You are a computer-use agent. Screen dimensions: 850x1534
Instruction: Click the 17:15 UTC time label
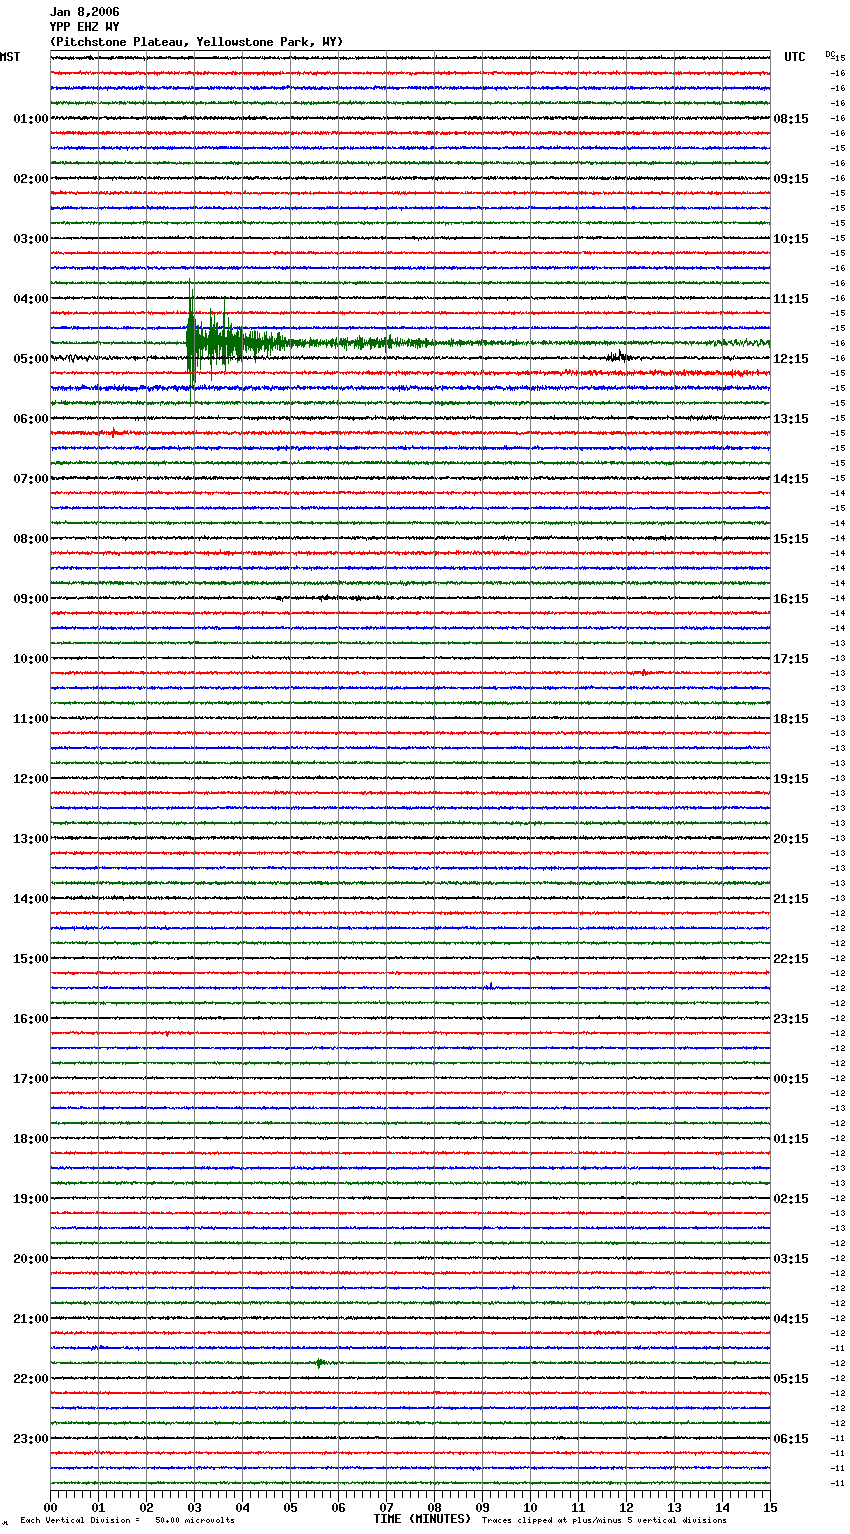tap(791, 659)
